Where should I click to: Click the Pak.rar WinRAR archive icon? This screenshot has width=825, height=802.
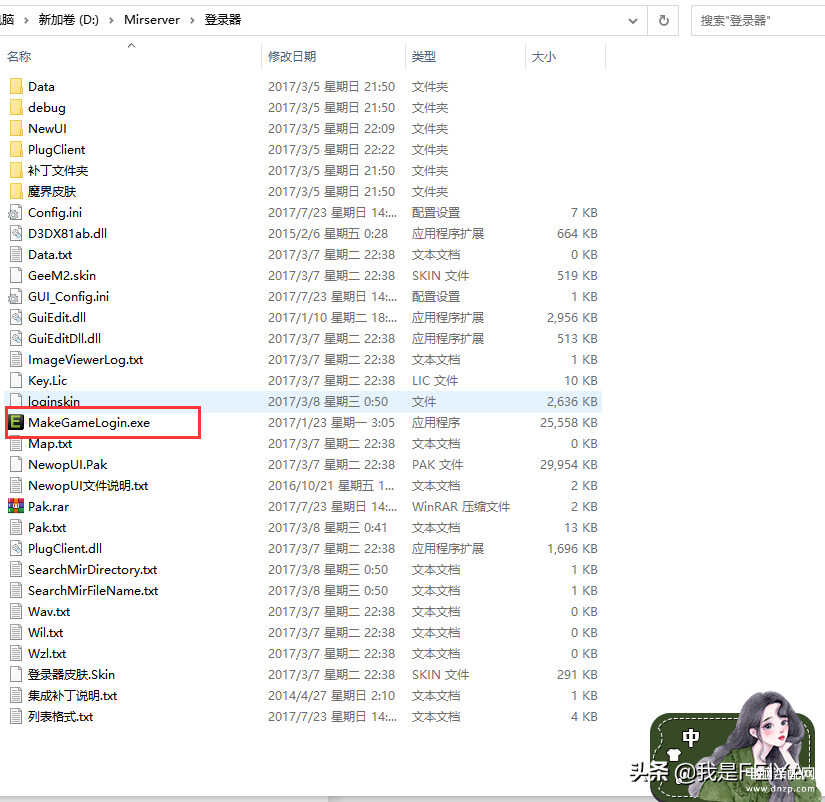click(16, 507)
